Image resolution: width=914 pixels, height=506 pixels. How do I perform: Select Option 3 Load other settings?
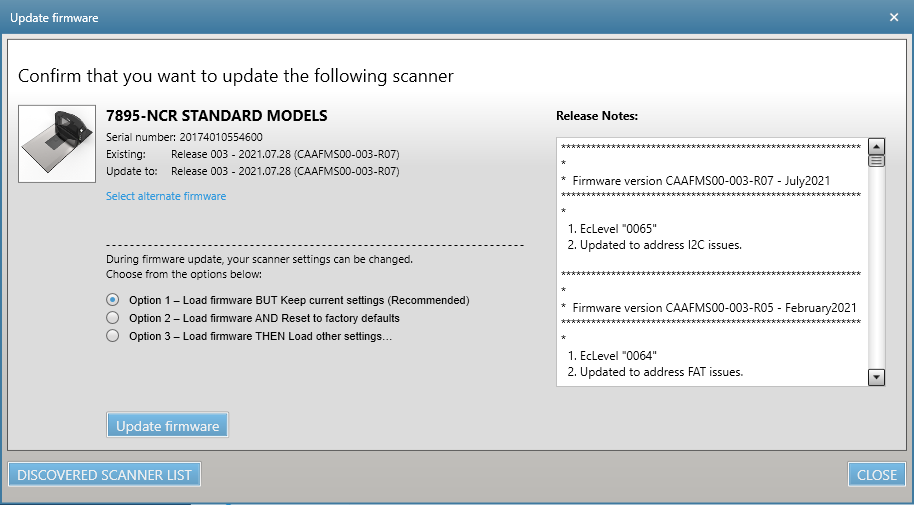pyautogui.click(x=113, y=336)
